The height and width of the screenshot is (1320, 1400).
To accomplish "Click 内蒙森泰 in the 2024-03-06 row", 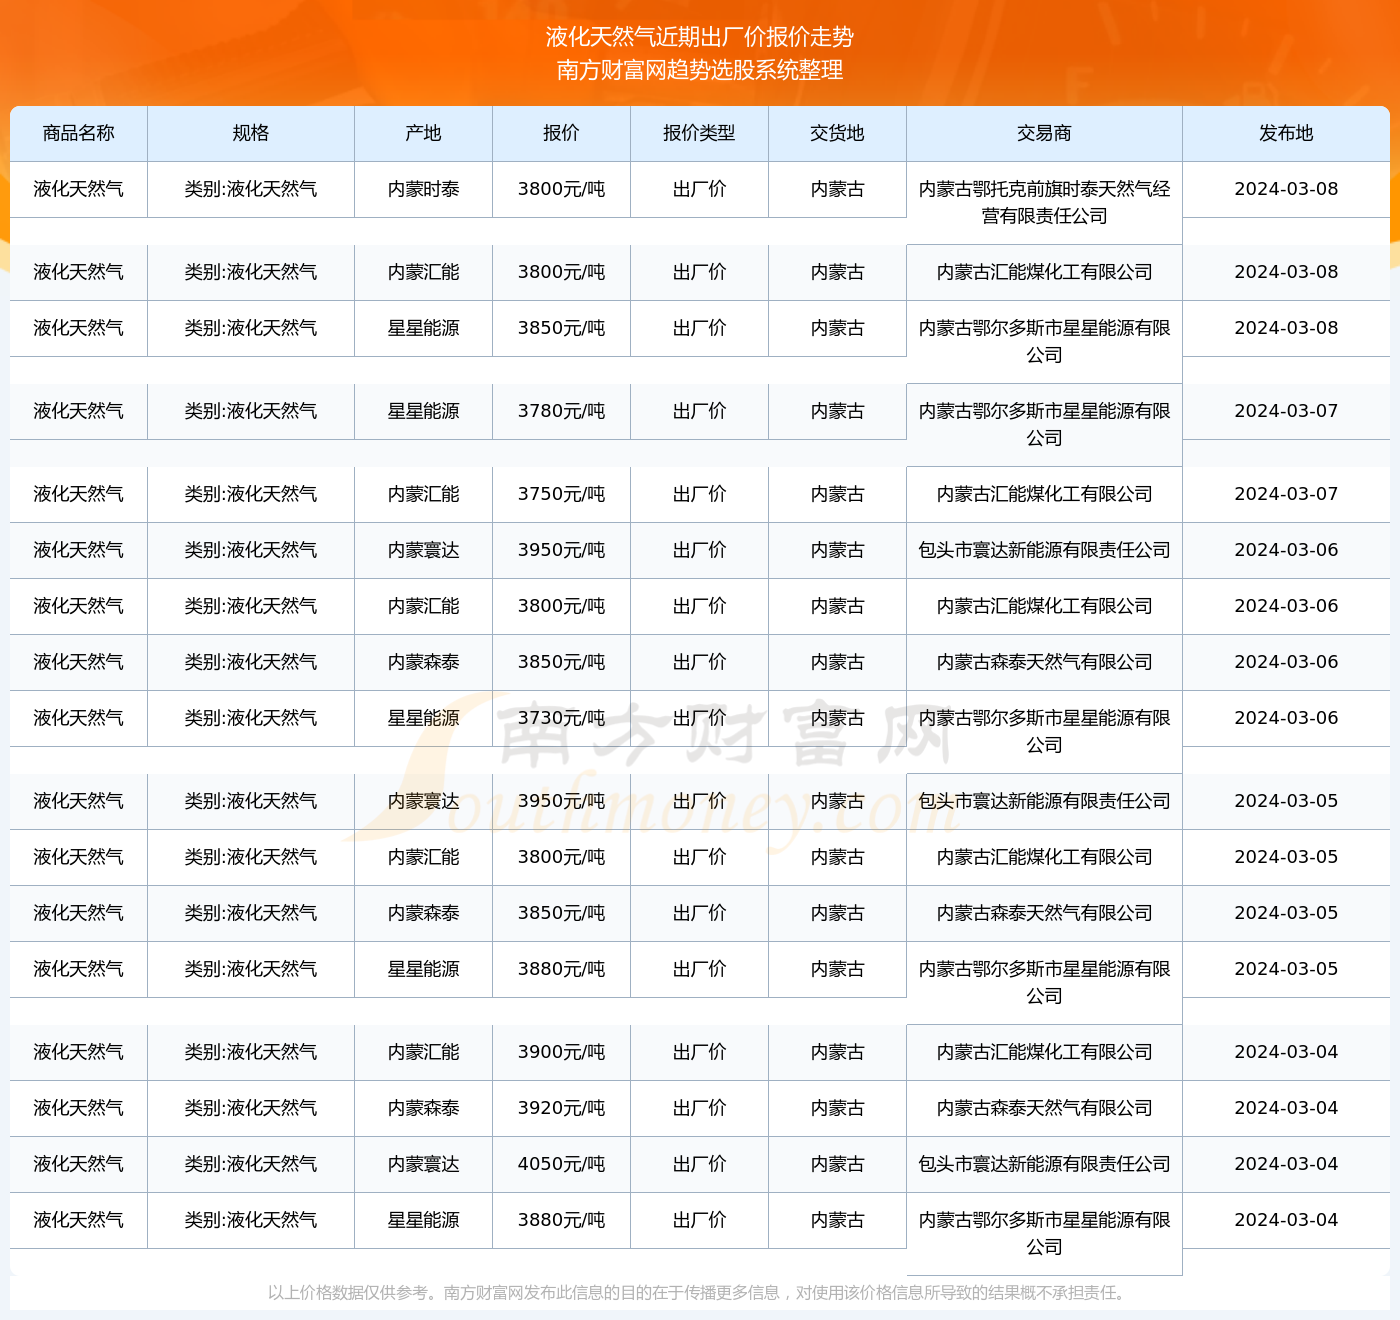I will point(424,662).
